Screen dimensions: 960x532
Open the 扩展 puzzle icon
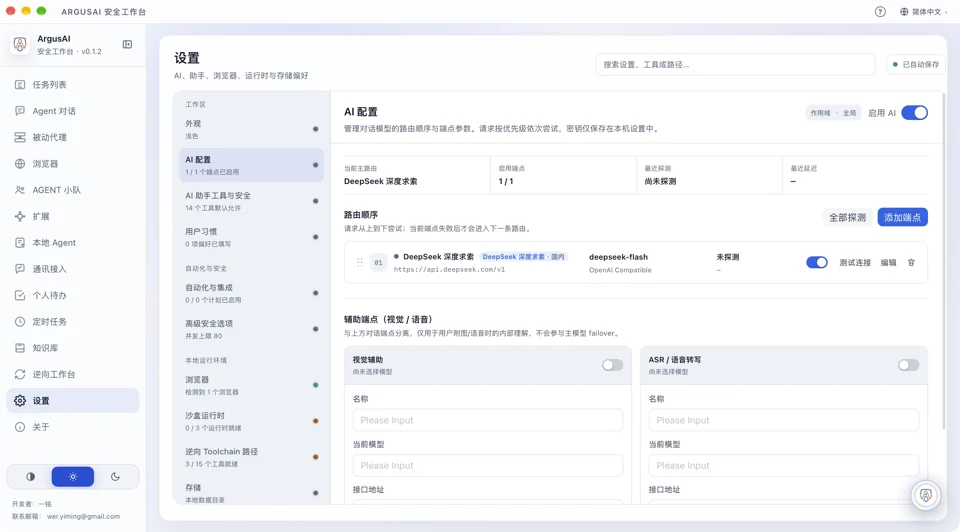tap(20, 216)
